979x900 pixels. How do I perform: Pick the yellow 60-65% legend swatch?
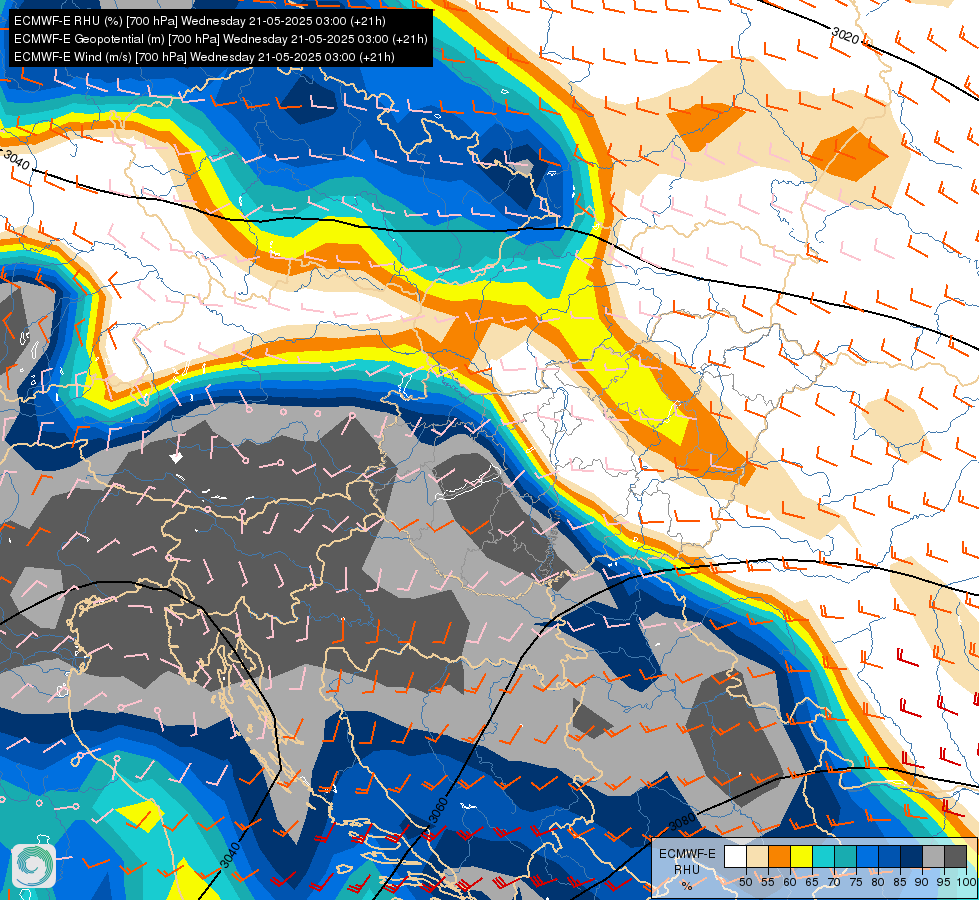[x=801, y=857]
